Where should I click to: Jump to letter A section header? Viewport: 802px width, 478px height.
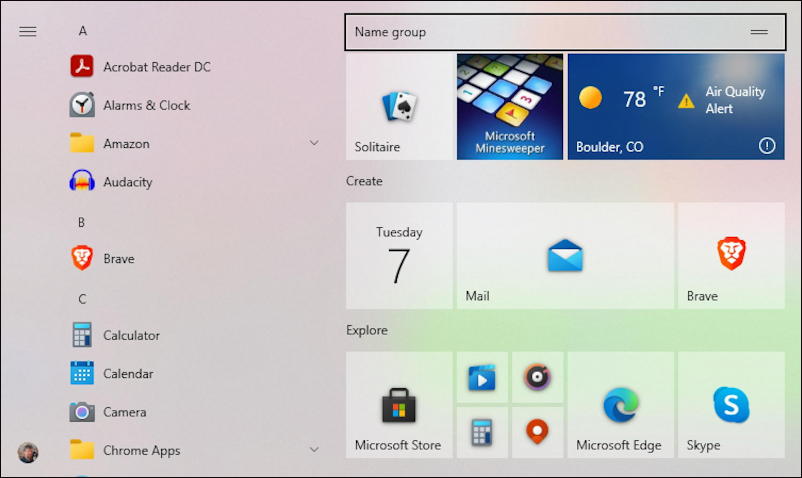(x=83, y=31)
